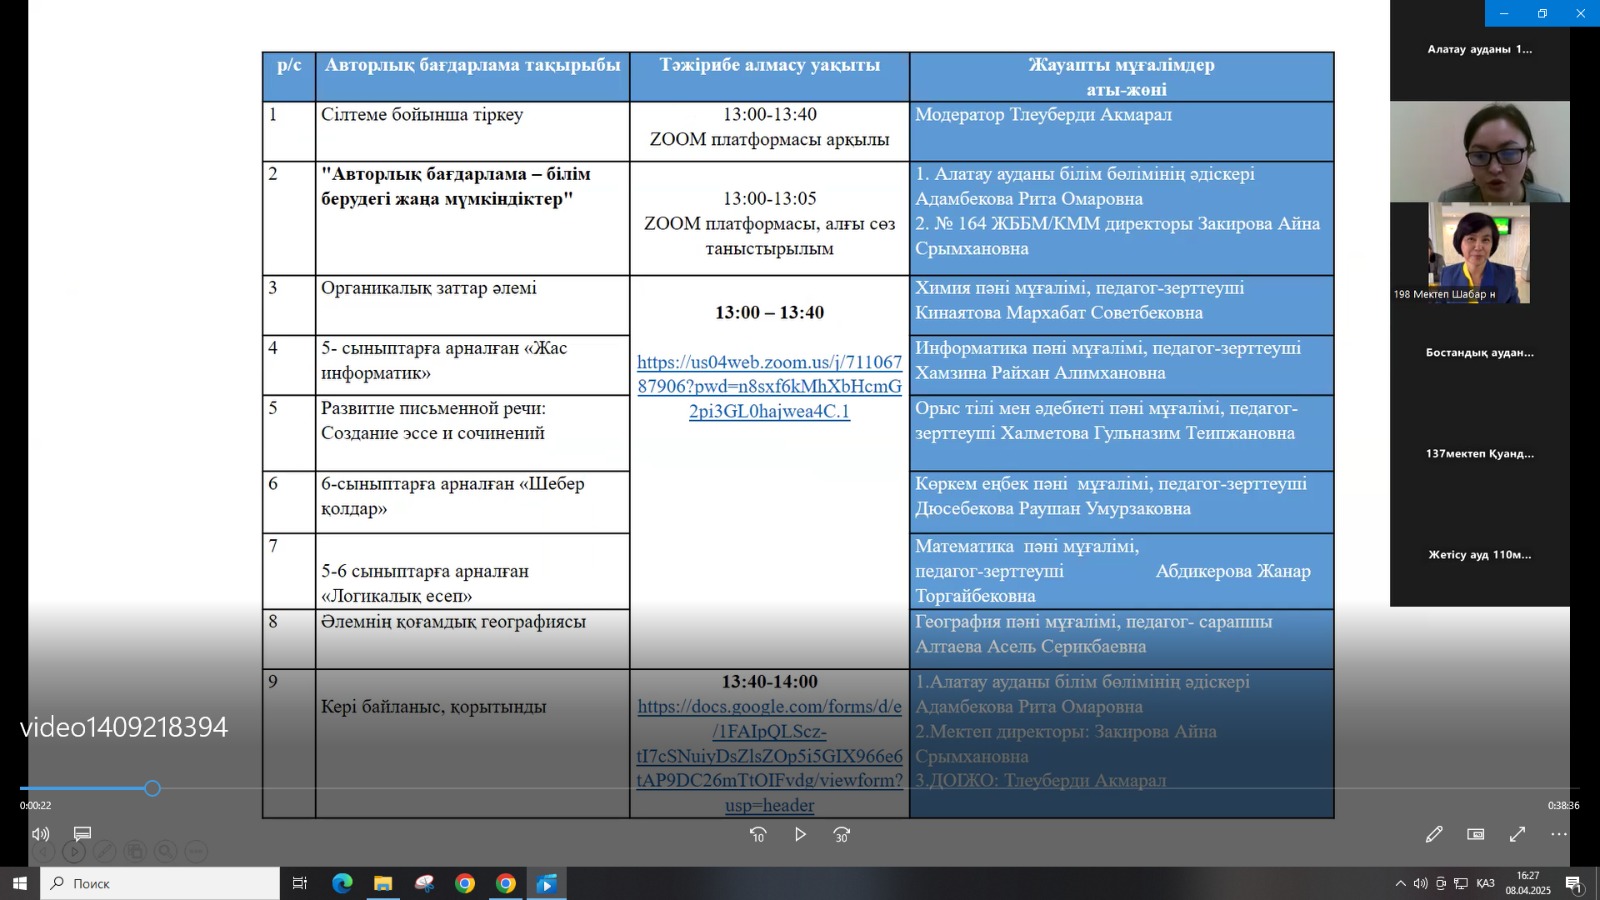Open the pencil edit menu
Viewport: 1600px width, 900px height.
point(1434,834)
